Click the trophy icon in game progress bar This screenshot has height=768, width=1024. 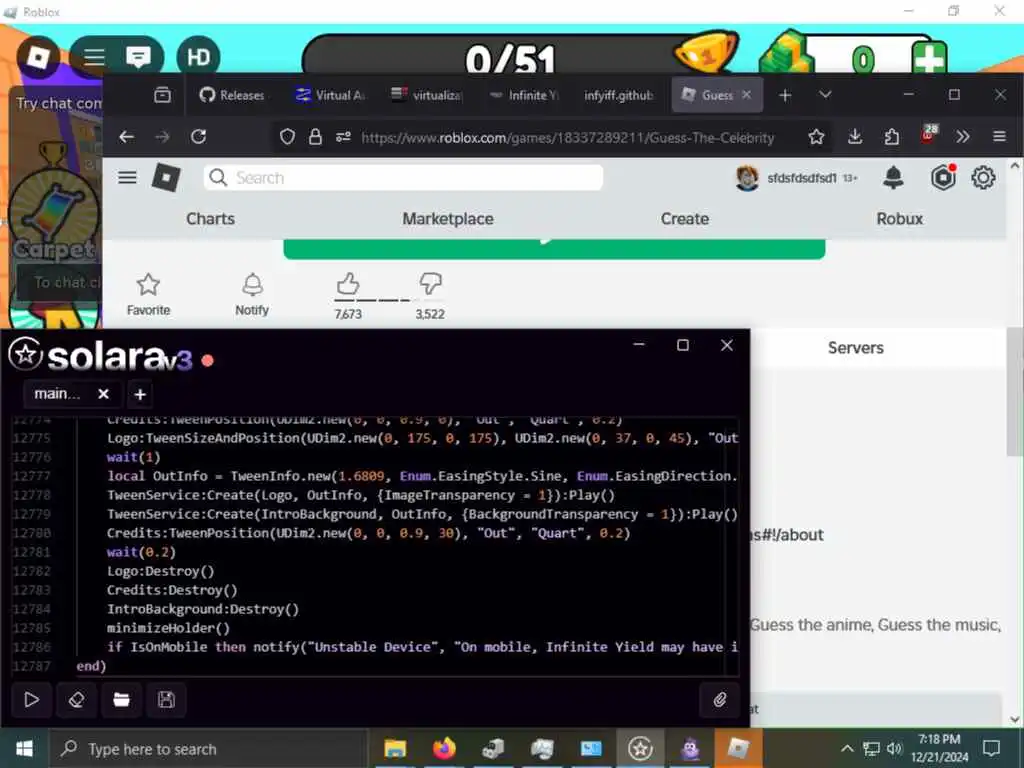[x=707, y=54]
